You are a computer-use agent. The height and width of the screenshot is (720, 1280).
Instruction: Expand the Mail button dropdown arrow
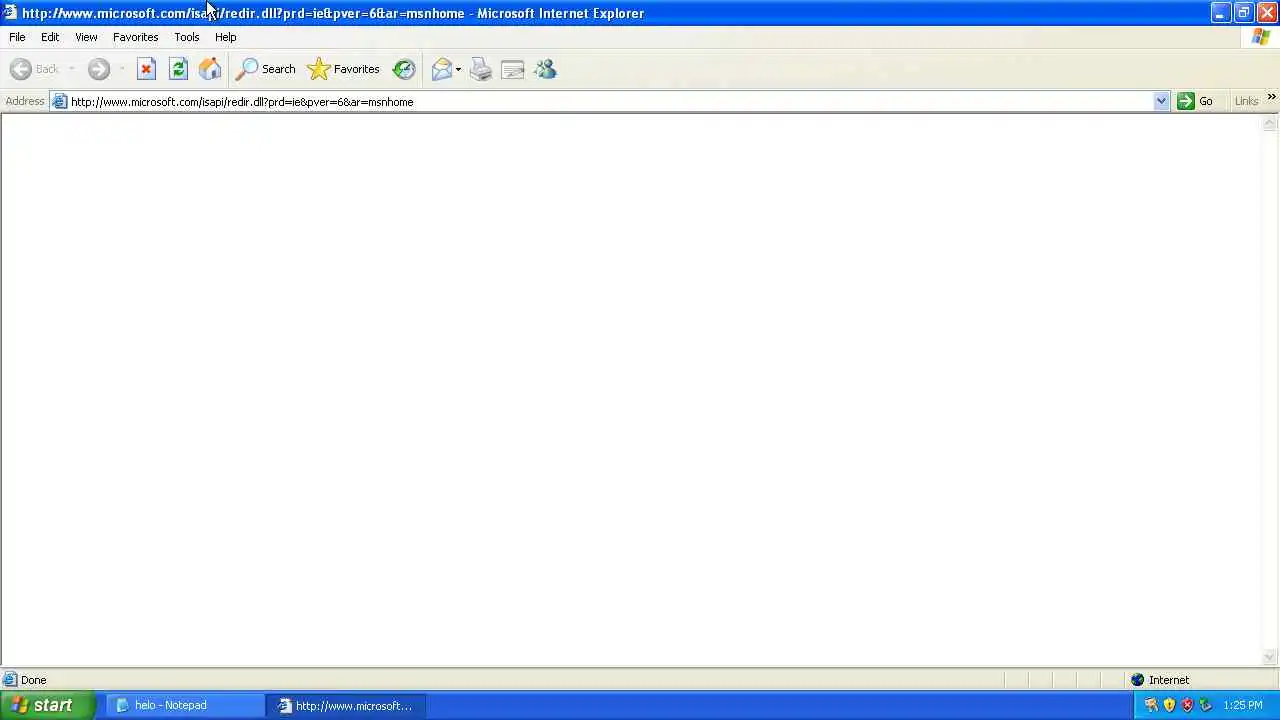tap(458, 69)
